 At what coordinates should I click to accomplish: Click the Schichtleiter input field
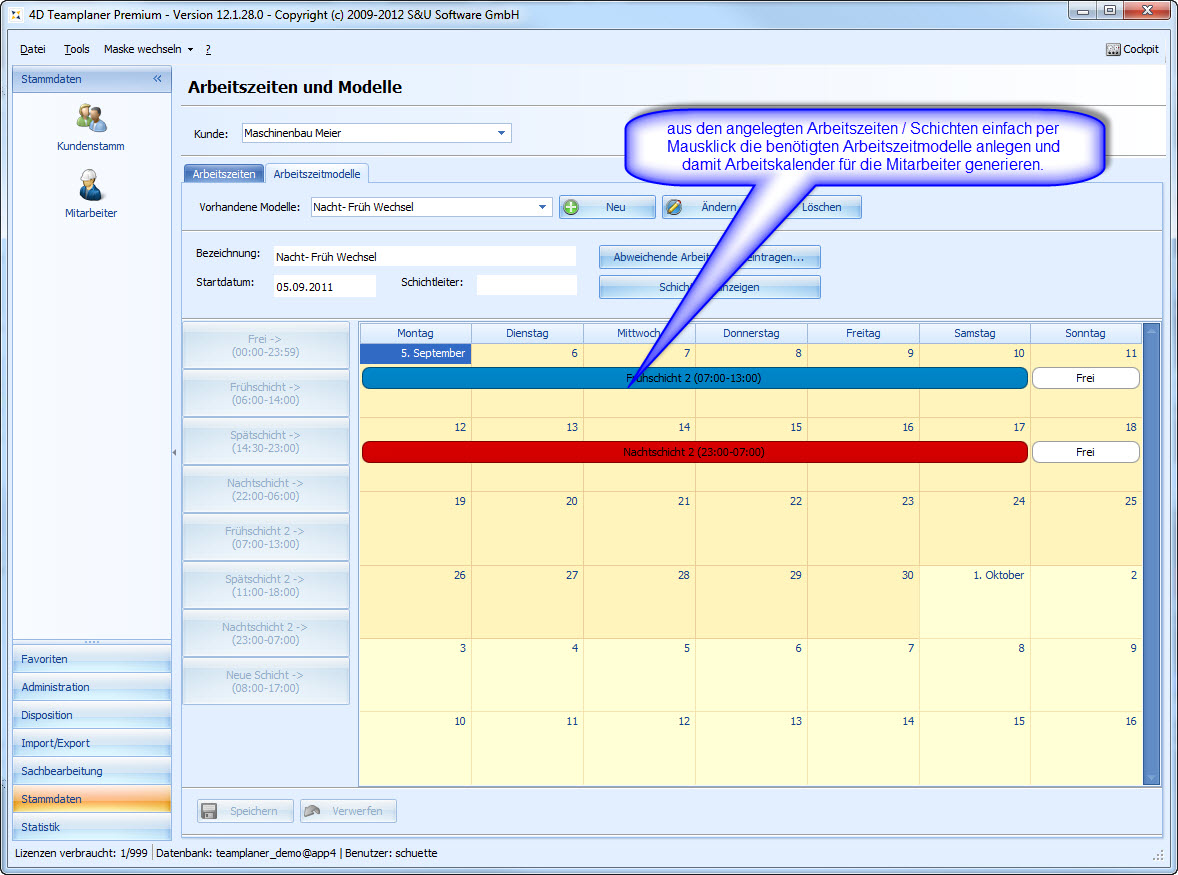click(x=526, y=285)
